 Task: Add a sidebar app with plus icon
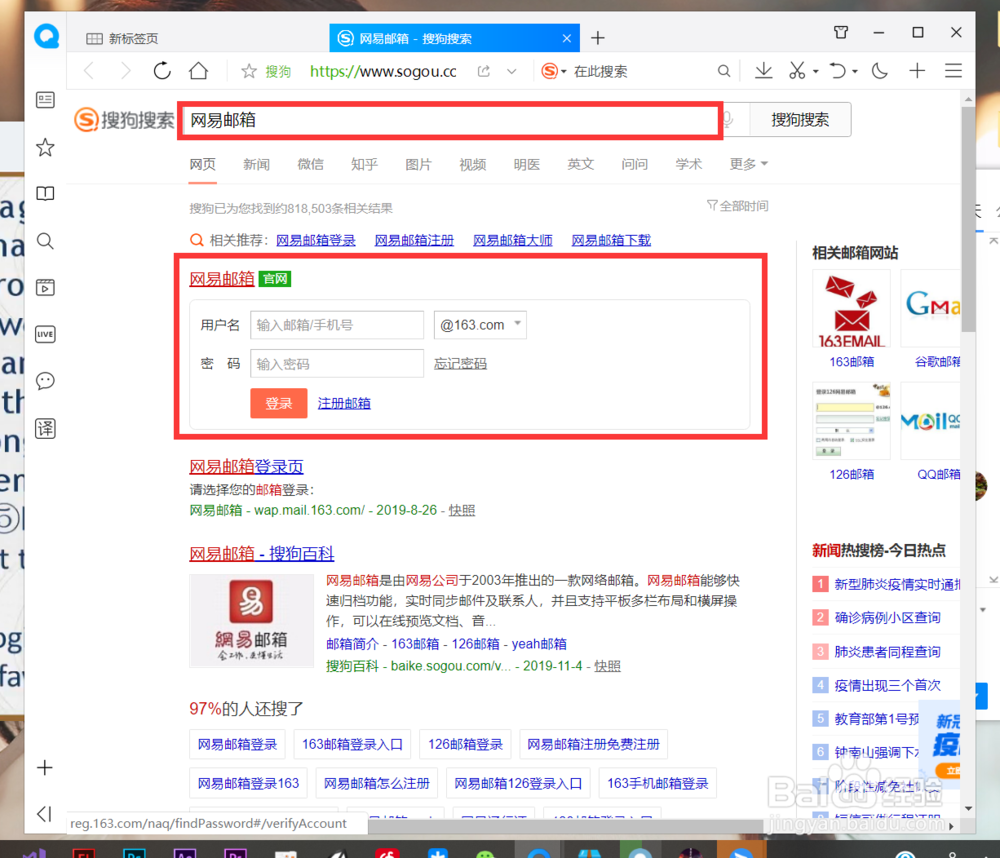point(45,767)
